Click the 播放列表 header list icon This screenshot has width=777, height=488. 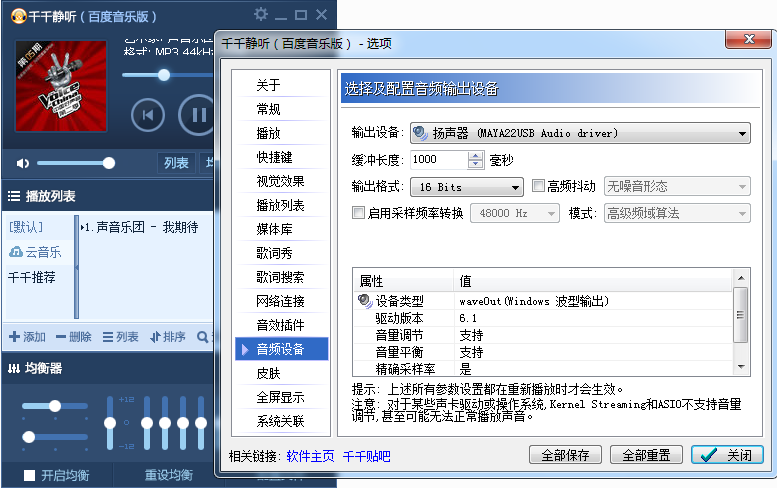[14, 196]
